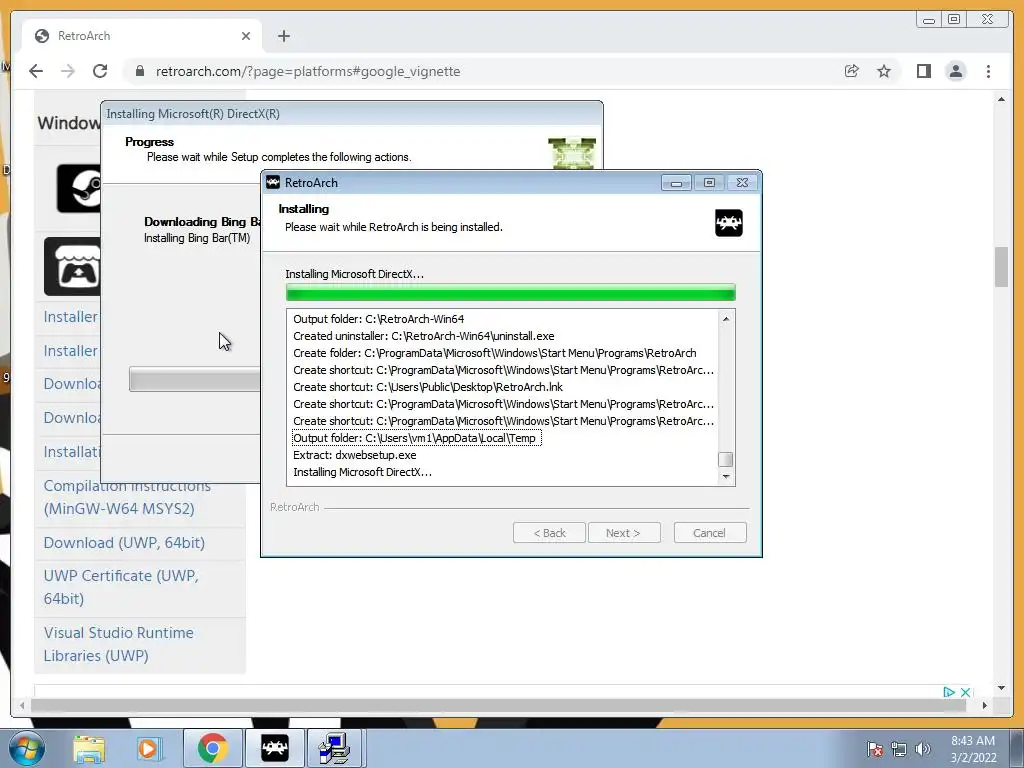The height and width of the screenshot is (768, 1024).
Task: Switch to Chrome on the taskbar
Action: 212,748
